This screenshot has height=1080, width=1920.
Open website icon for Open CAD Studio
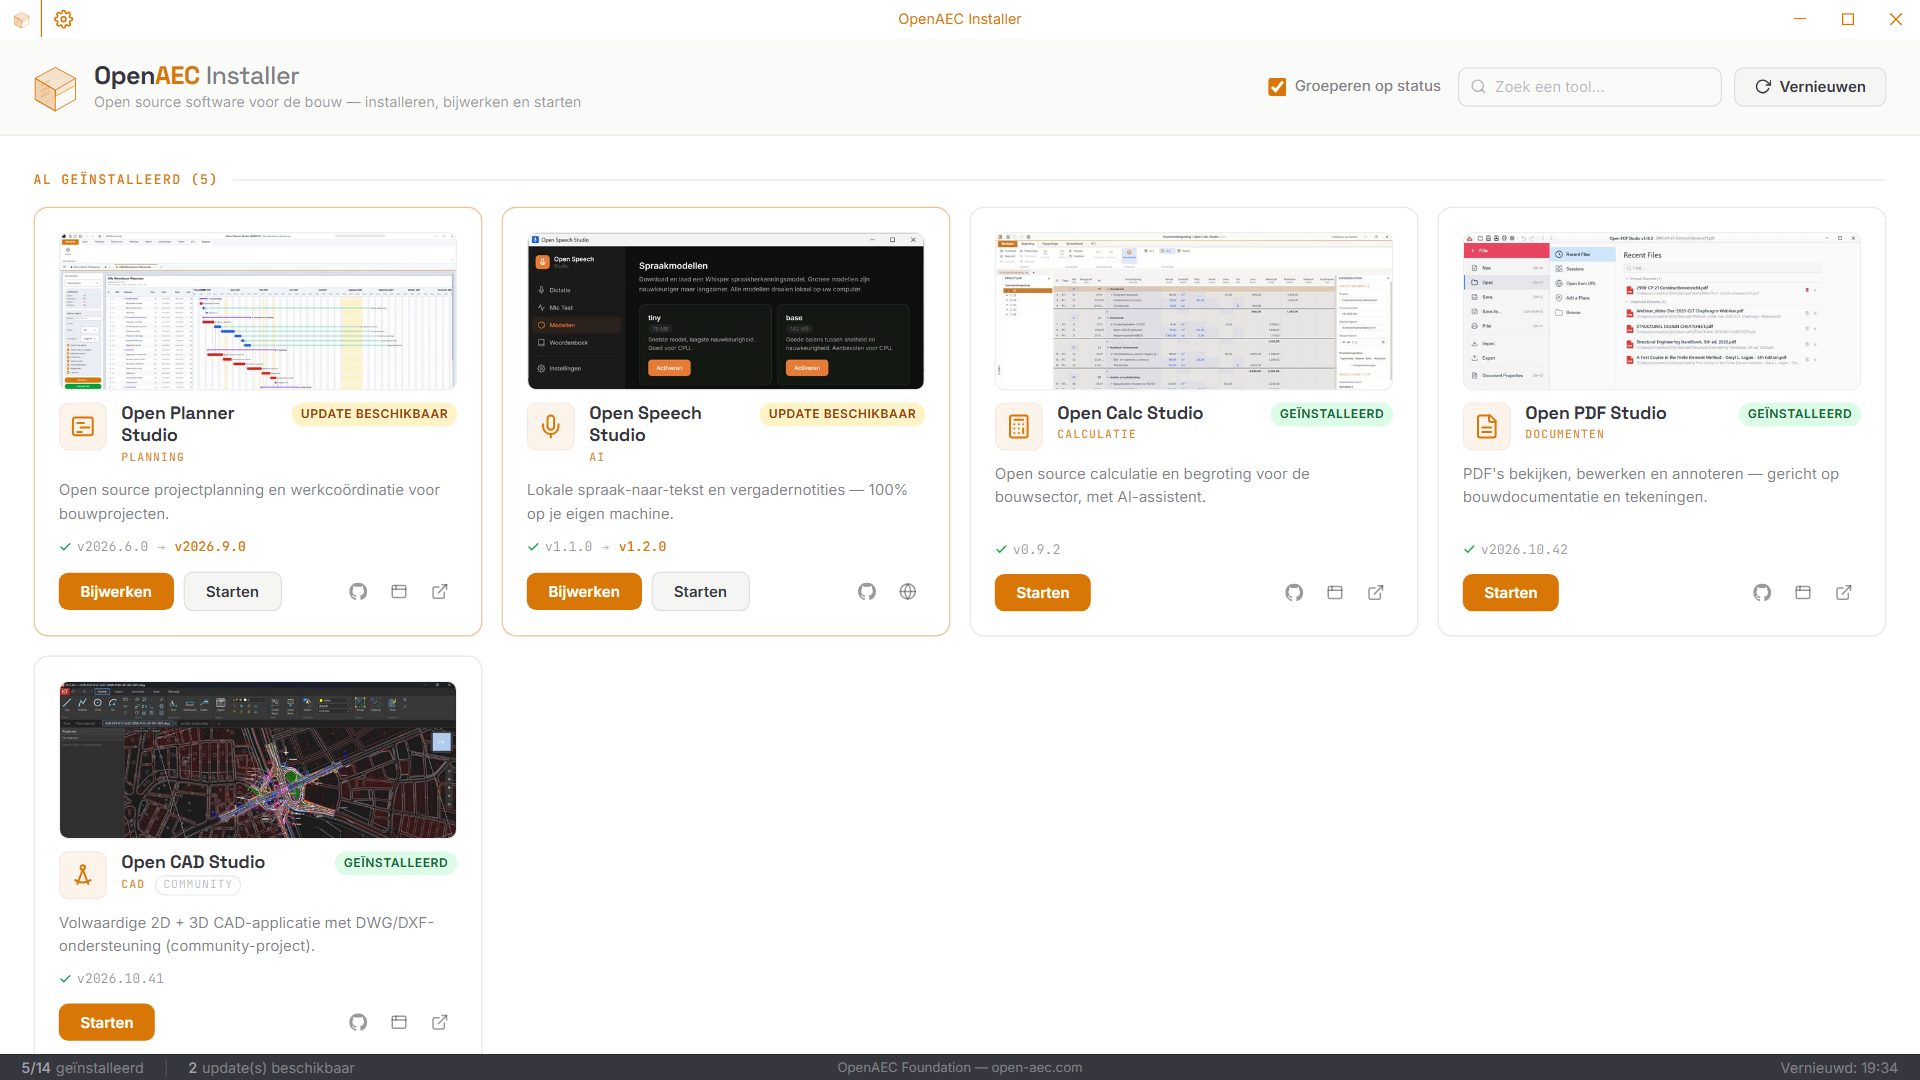(x=399, y=1022)
